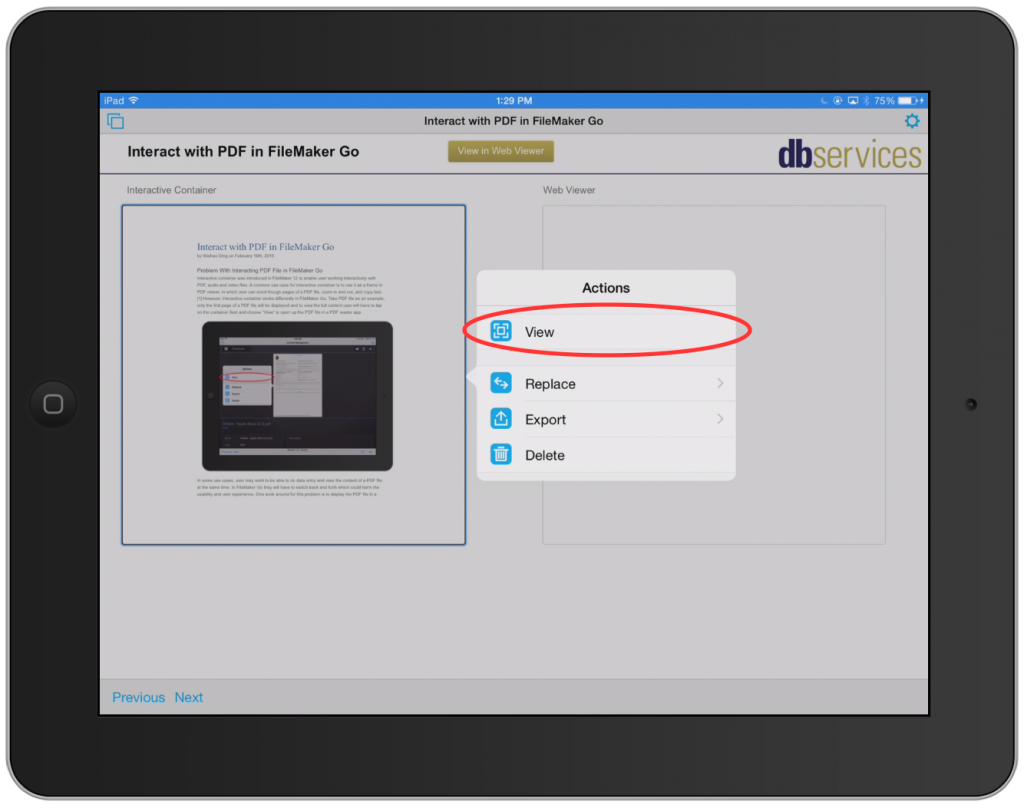Tap the Replace swap-arrows icon
Viewport: 1024px width, 808px height.
pos(500,383)
